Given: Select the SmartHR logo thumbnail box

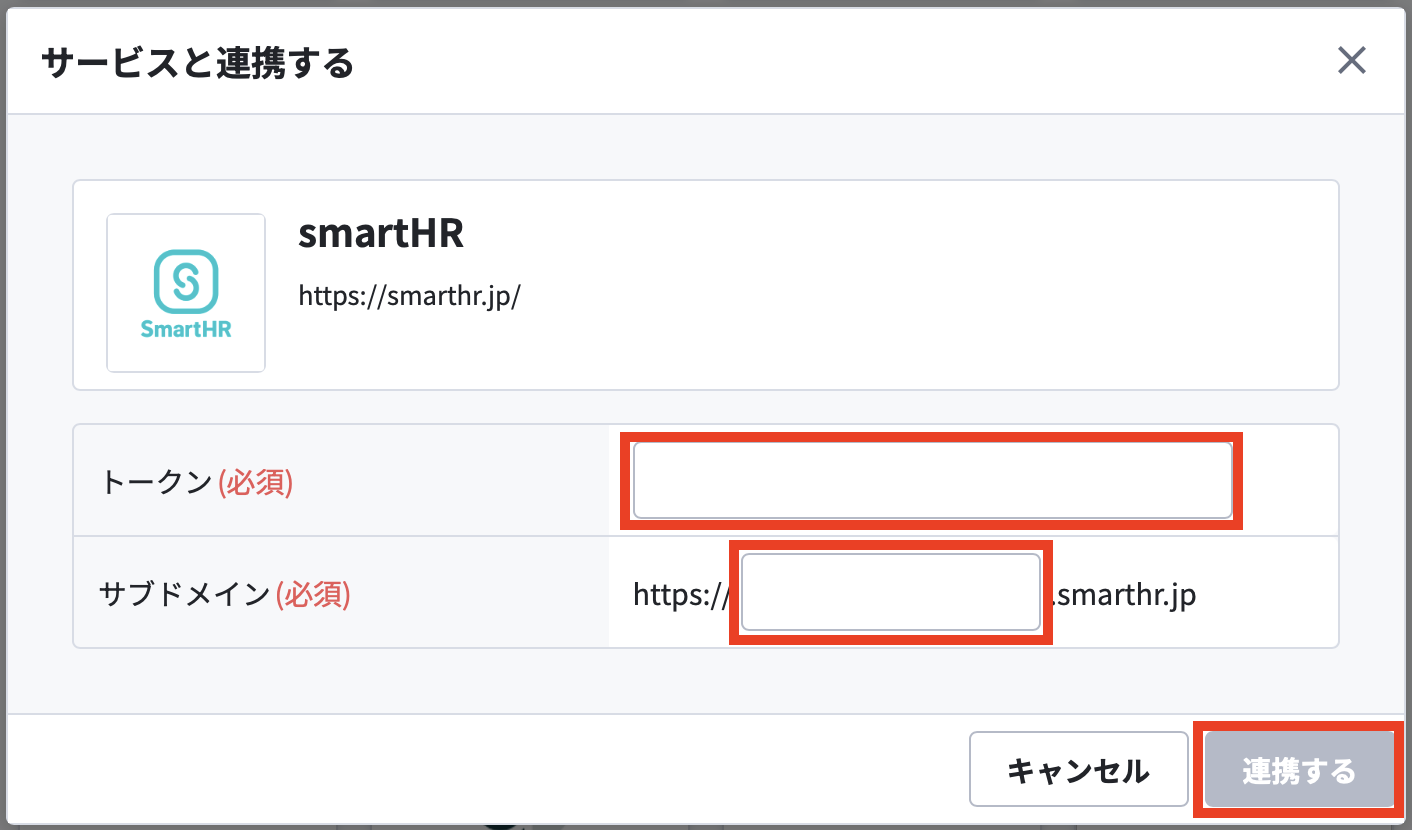Looking at the screenshot, I should click(186, 293).
